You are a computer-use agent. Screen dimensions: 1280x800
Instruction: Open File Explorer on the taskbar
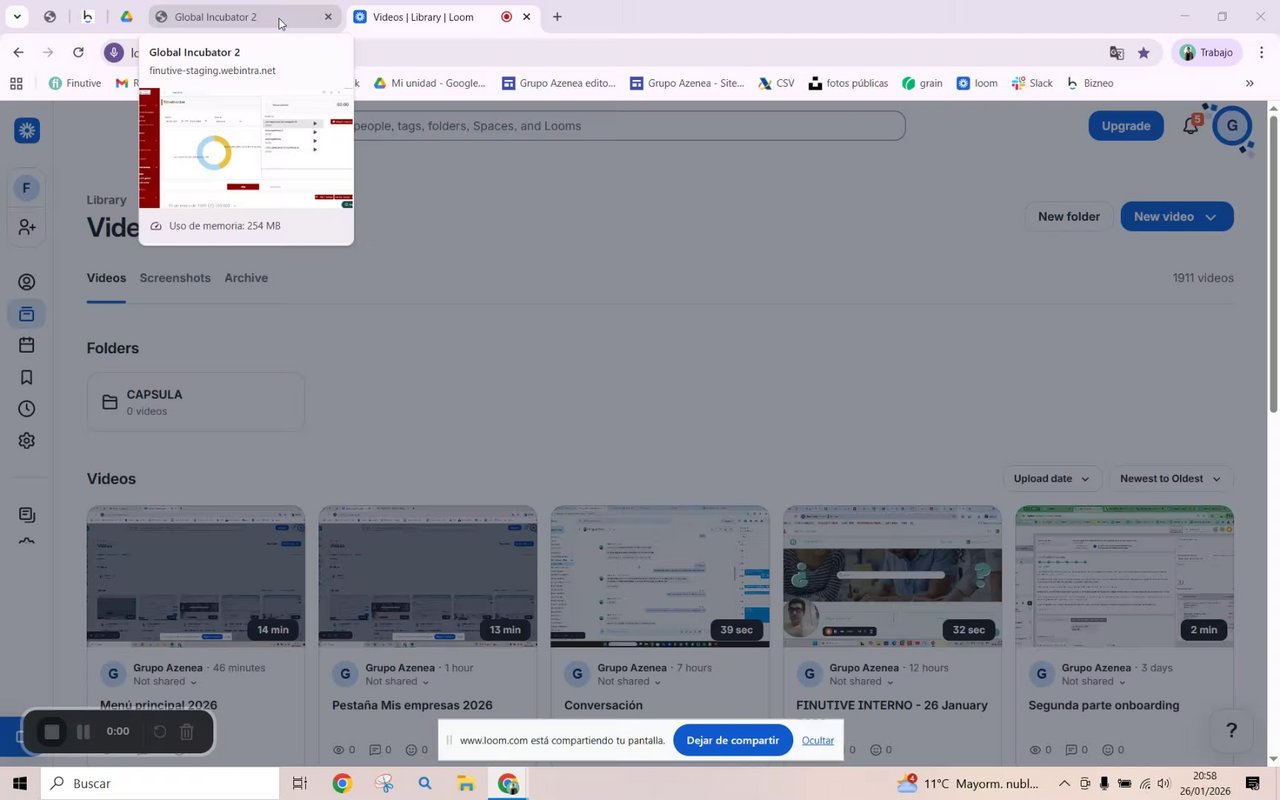click(x=466, y=784)
